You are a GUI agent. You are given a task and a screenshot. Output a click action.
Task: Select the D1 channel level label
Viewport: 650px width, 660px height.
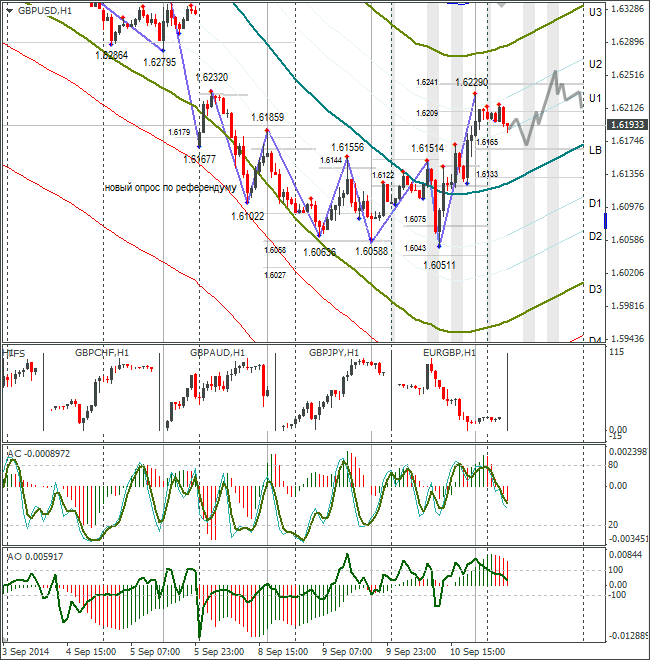(595, 203)
